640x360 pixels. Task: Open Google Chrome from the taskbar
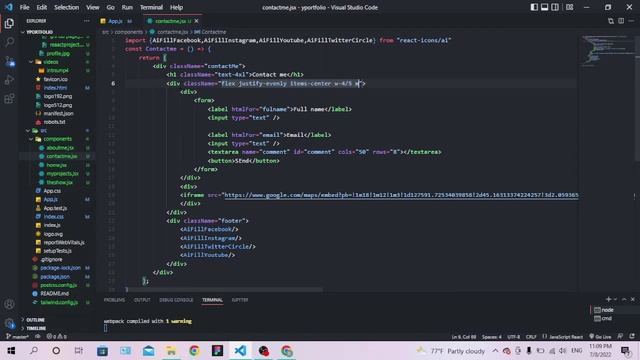click(x=194, y=351)
